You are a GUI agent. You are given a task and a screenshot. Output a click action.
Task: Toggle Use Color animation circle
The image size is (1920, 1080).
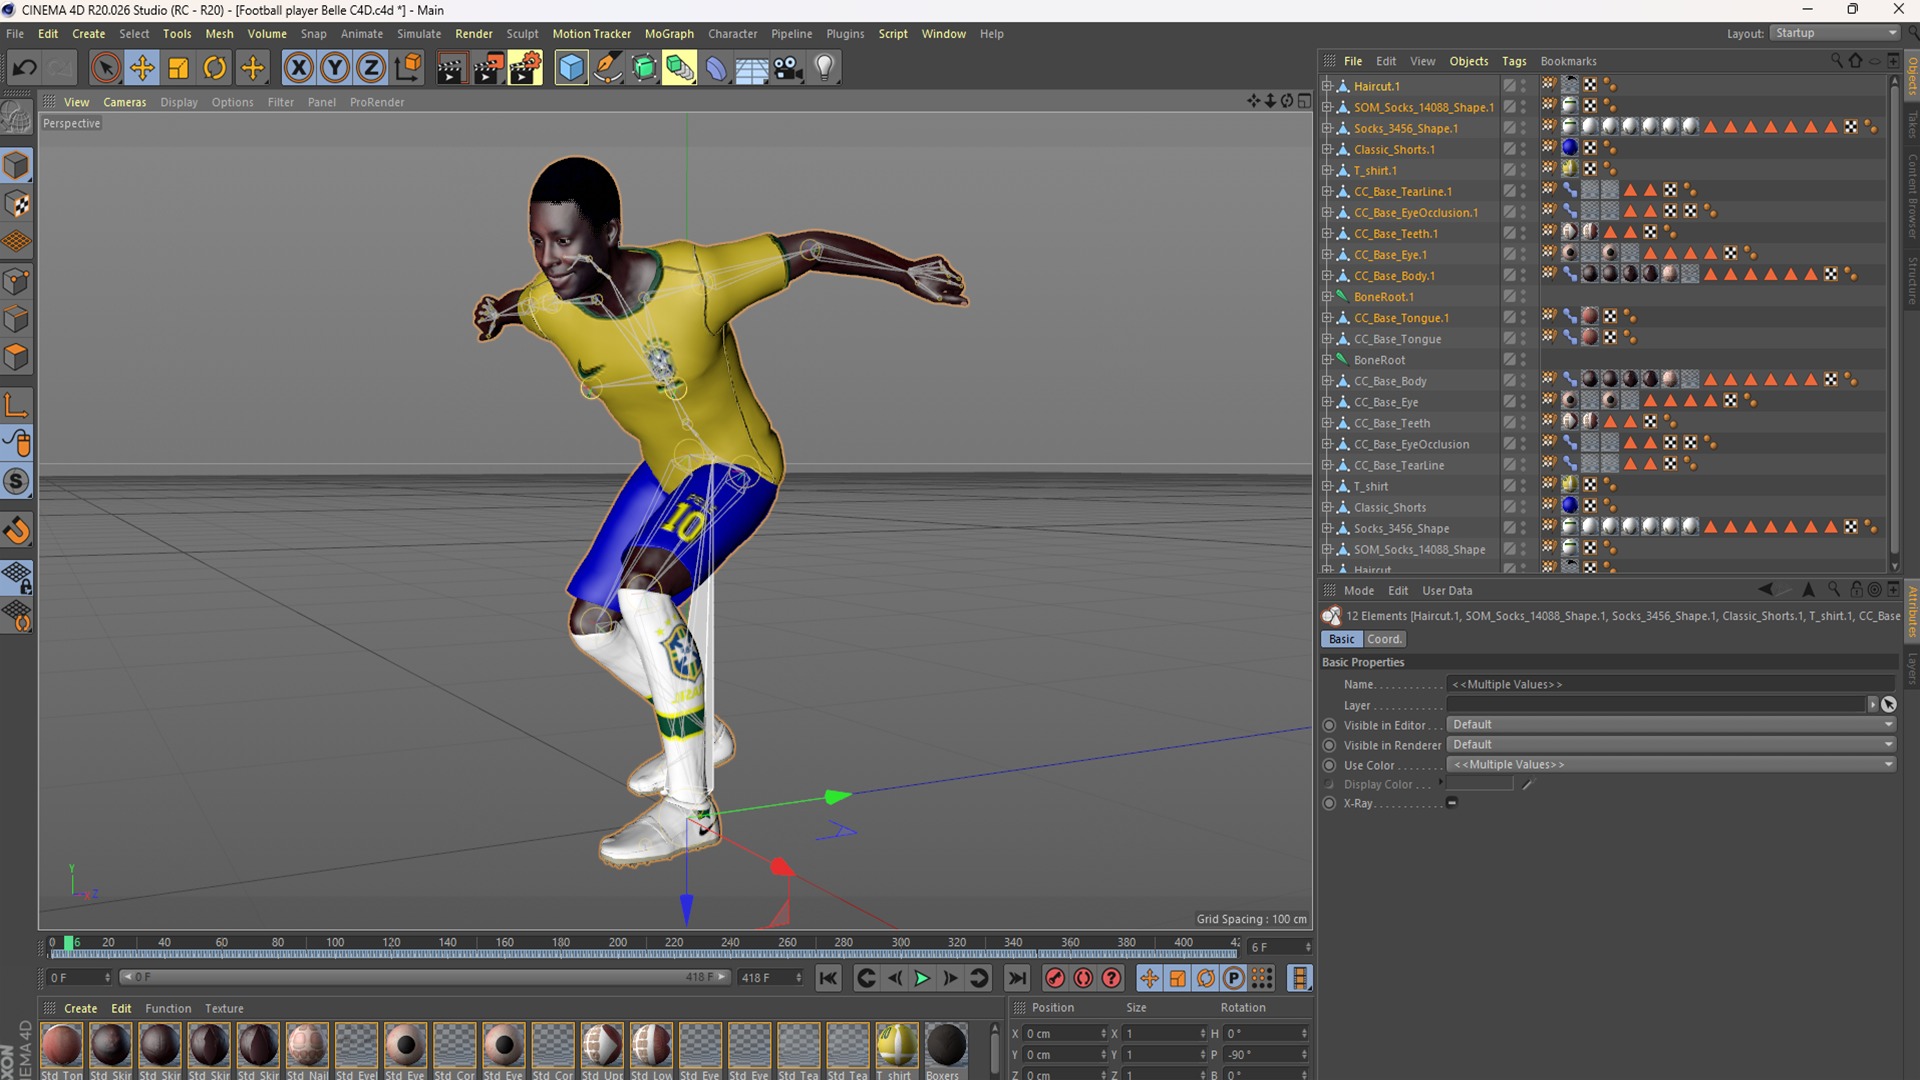click(1329, 765)
